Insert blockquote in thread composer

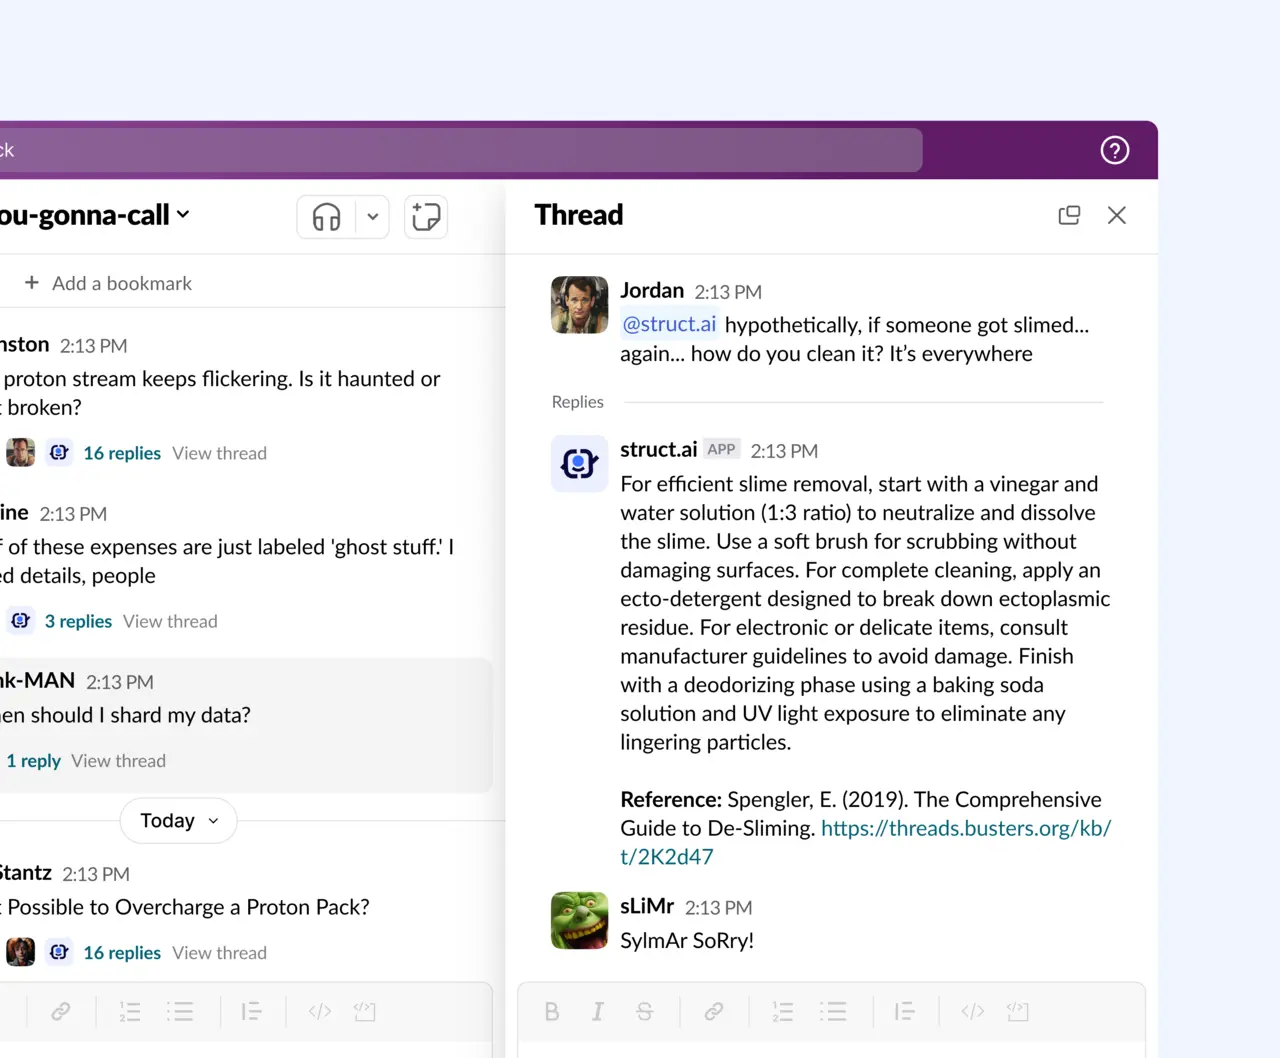click(x=905, y=1012)
